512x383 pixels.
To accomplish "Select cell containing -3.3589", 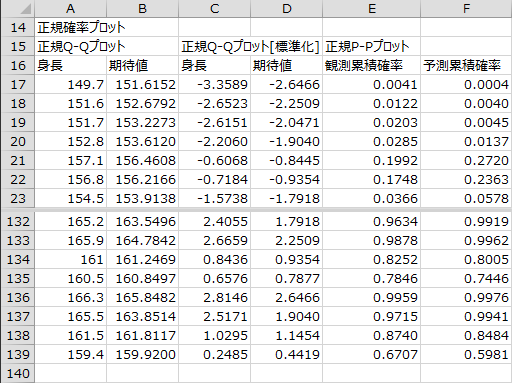I will click(214, 84).
